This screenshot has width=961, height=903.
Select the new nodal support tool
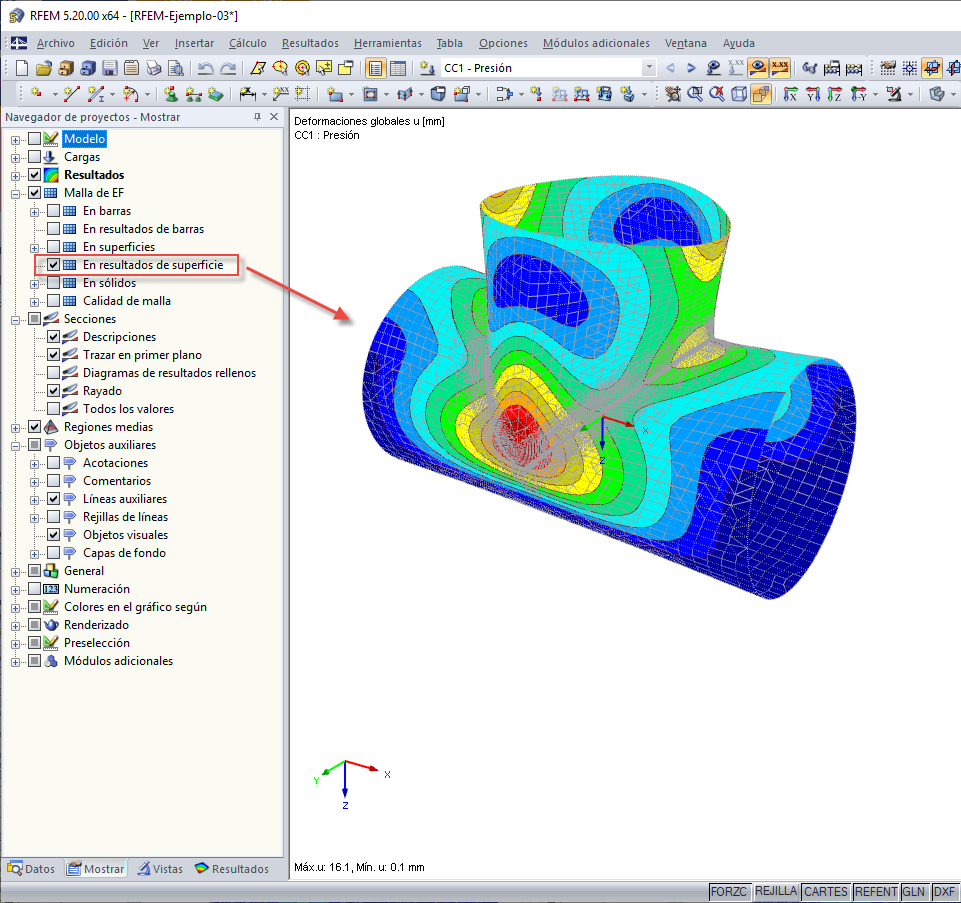click(x=171, y=94)
